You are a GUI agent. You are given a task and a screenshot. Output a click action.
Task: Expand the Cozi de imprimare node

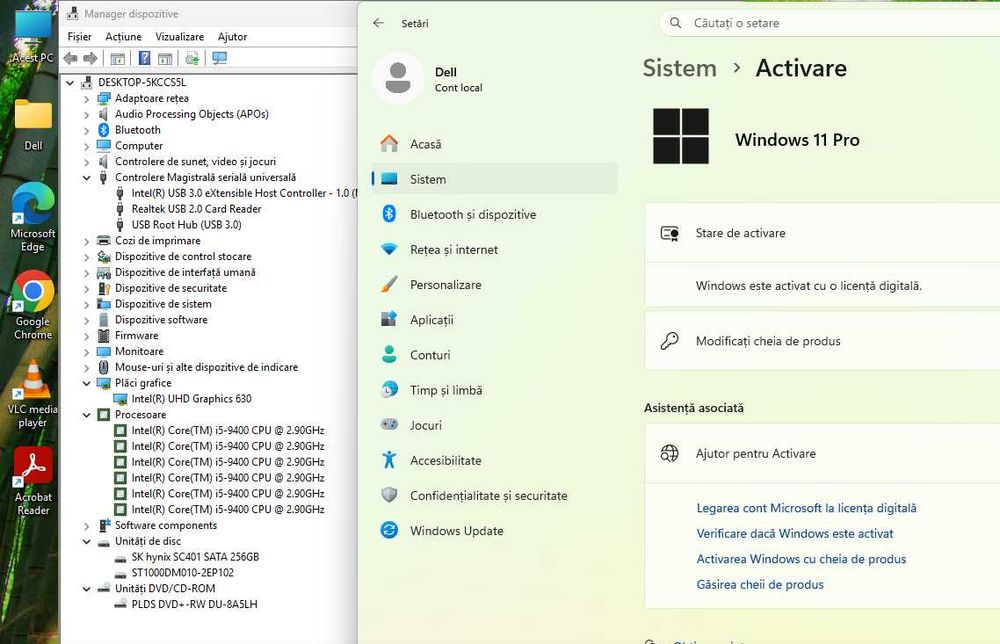click(87, 241)
